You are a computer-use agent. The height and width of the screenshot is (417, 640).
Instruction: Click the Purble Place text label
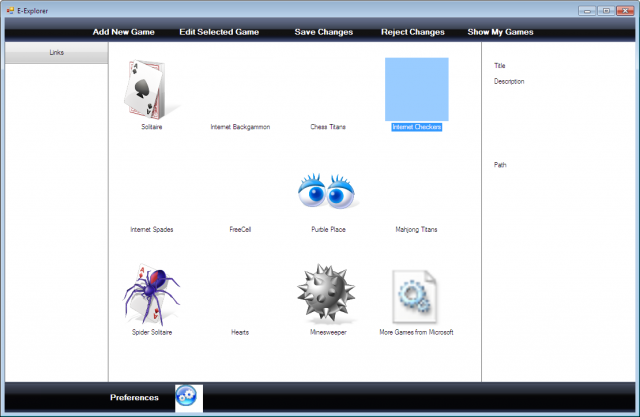click(328, 230)
